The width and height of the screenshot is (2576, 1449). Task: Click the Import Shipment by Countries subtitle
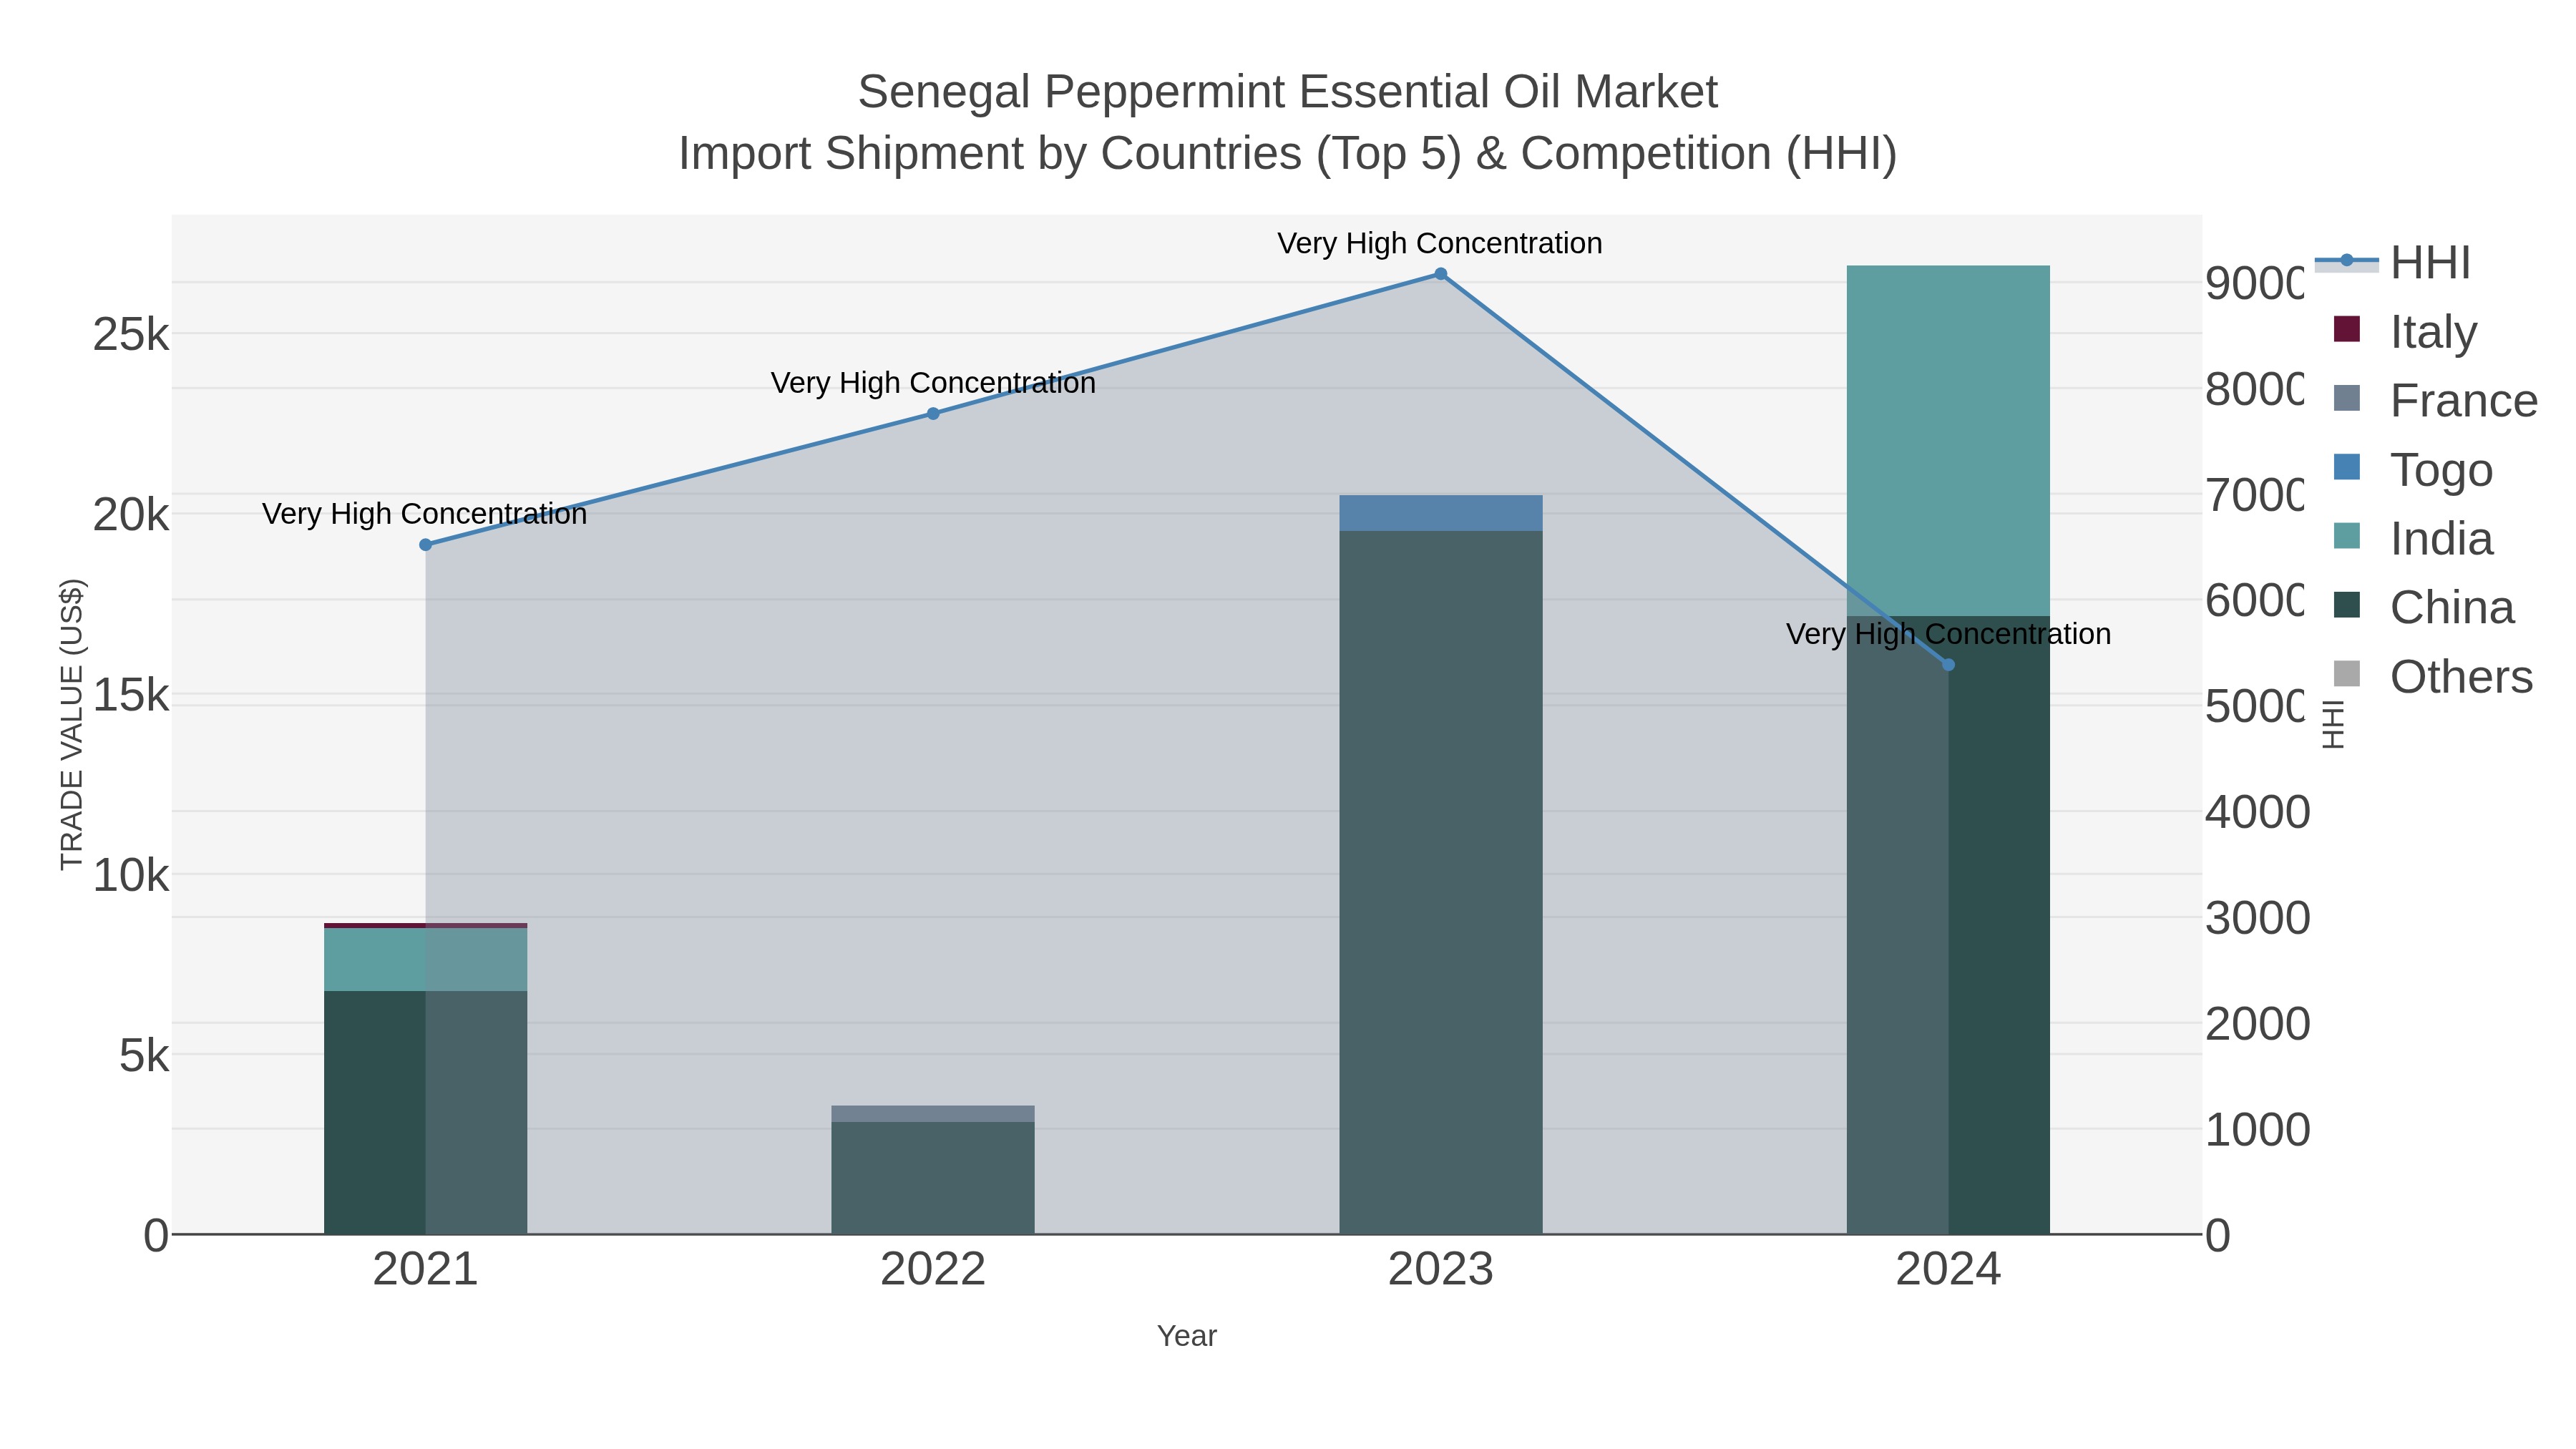pyautogui.click(x=1288, y=154)
